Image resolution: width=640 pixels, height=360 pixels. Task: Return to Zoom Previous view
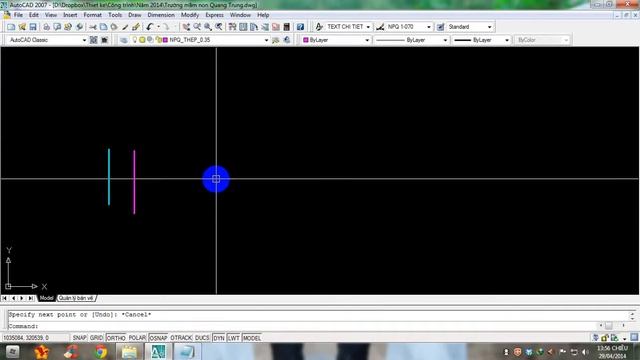click(x=219, y=27)
